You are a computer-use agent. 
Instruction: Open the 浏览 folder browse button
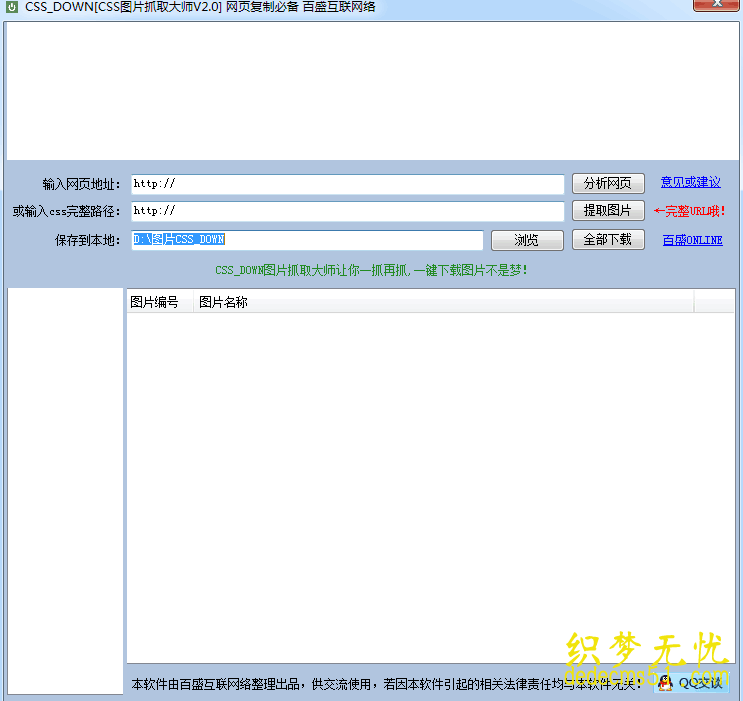point(526,240)
